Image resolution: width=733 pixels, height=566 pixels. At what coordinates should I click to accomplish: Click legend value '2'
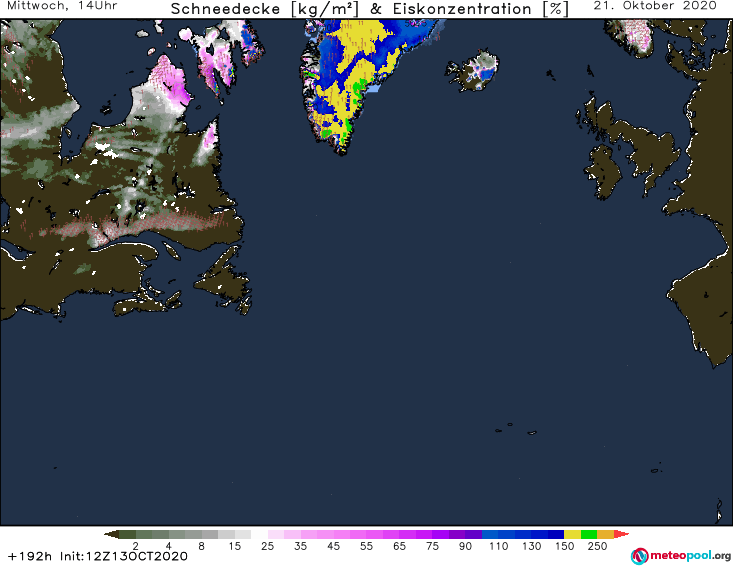click(136, 546)
